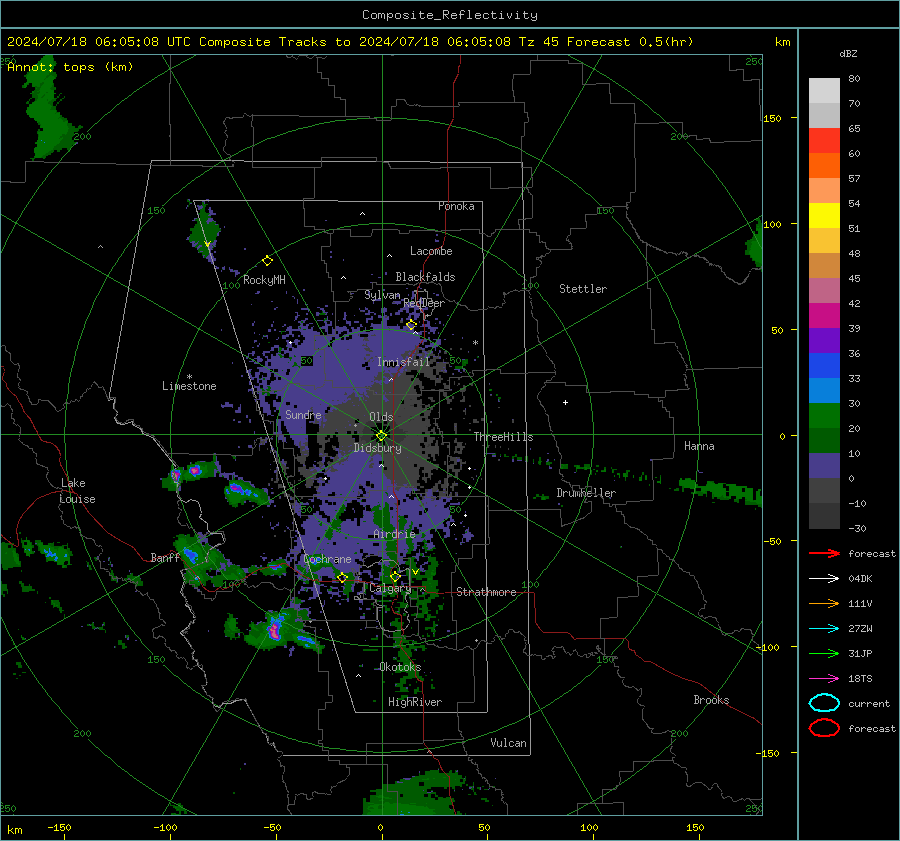Click the magenta 18TS arrow legend icon
The width and height of the screenshot is (900, 841).
[x=824, y=679]
